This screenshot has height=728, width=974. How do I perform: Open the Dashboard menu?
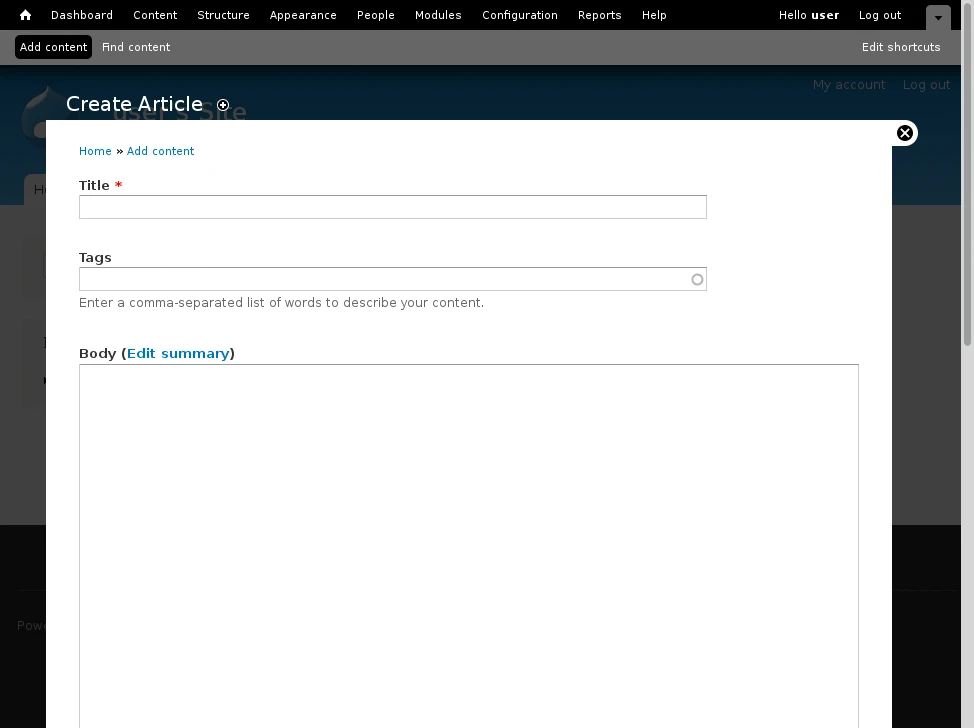[x=82, y=15]
